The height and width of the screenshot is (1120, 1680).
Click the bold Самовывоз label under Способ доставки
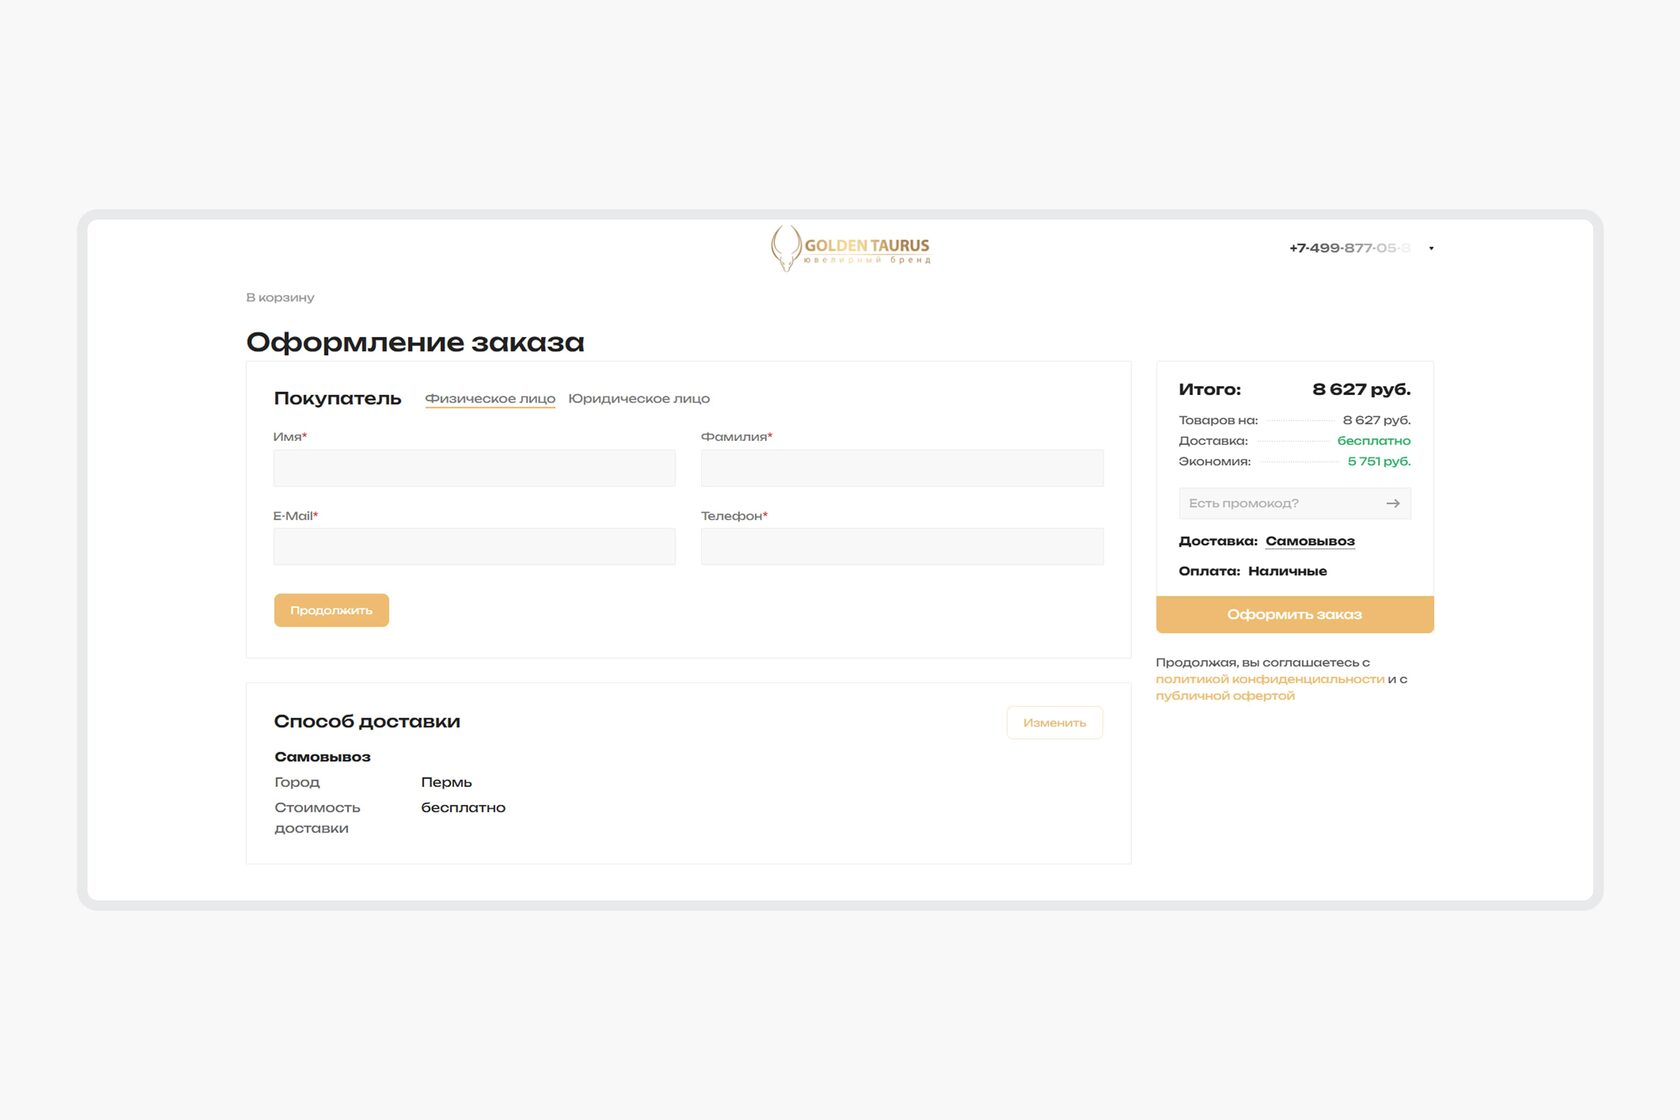322,757
